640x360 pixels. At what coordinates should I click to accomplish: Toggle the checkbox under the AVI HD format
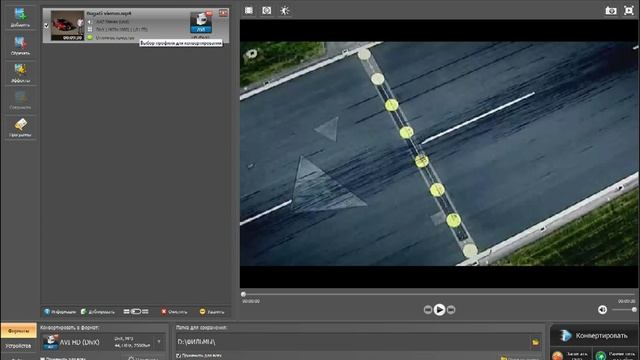[42, 358]
